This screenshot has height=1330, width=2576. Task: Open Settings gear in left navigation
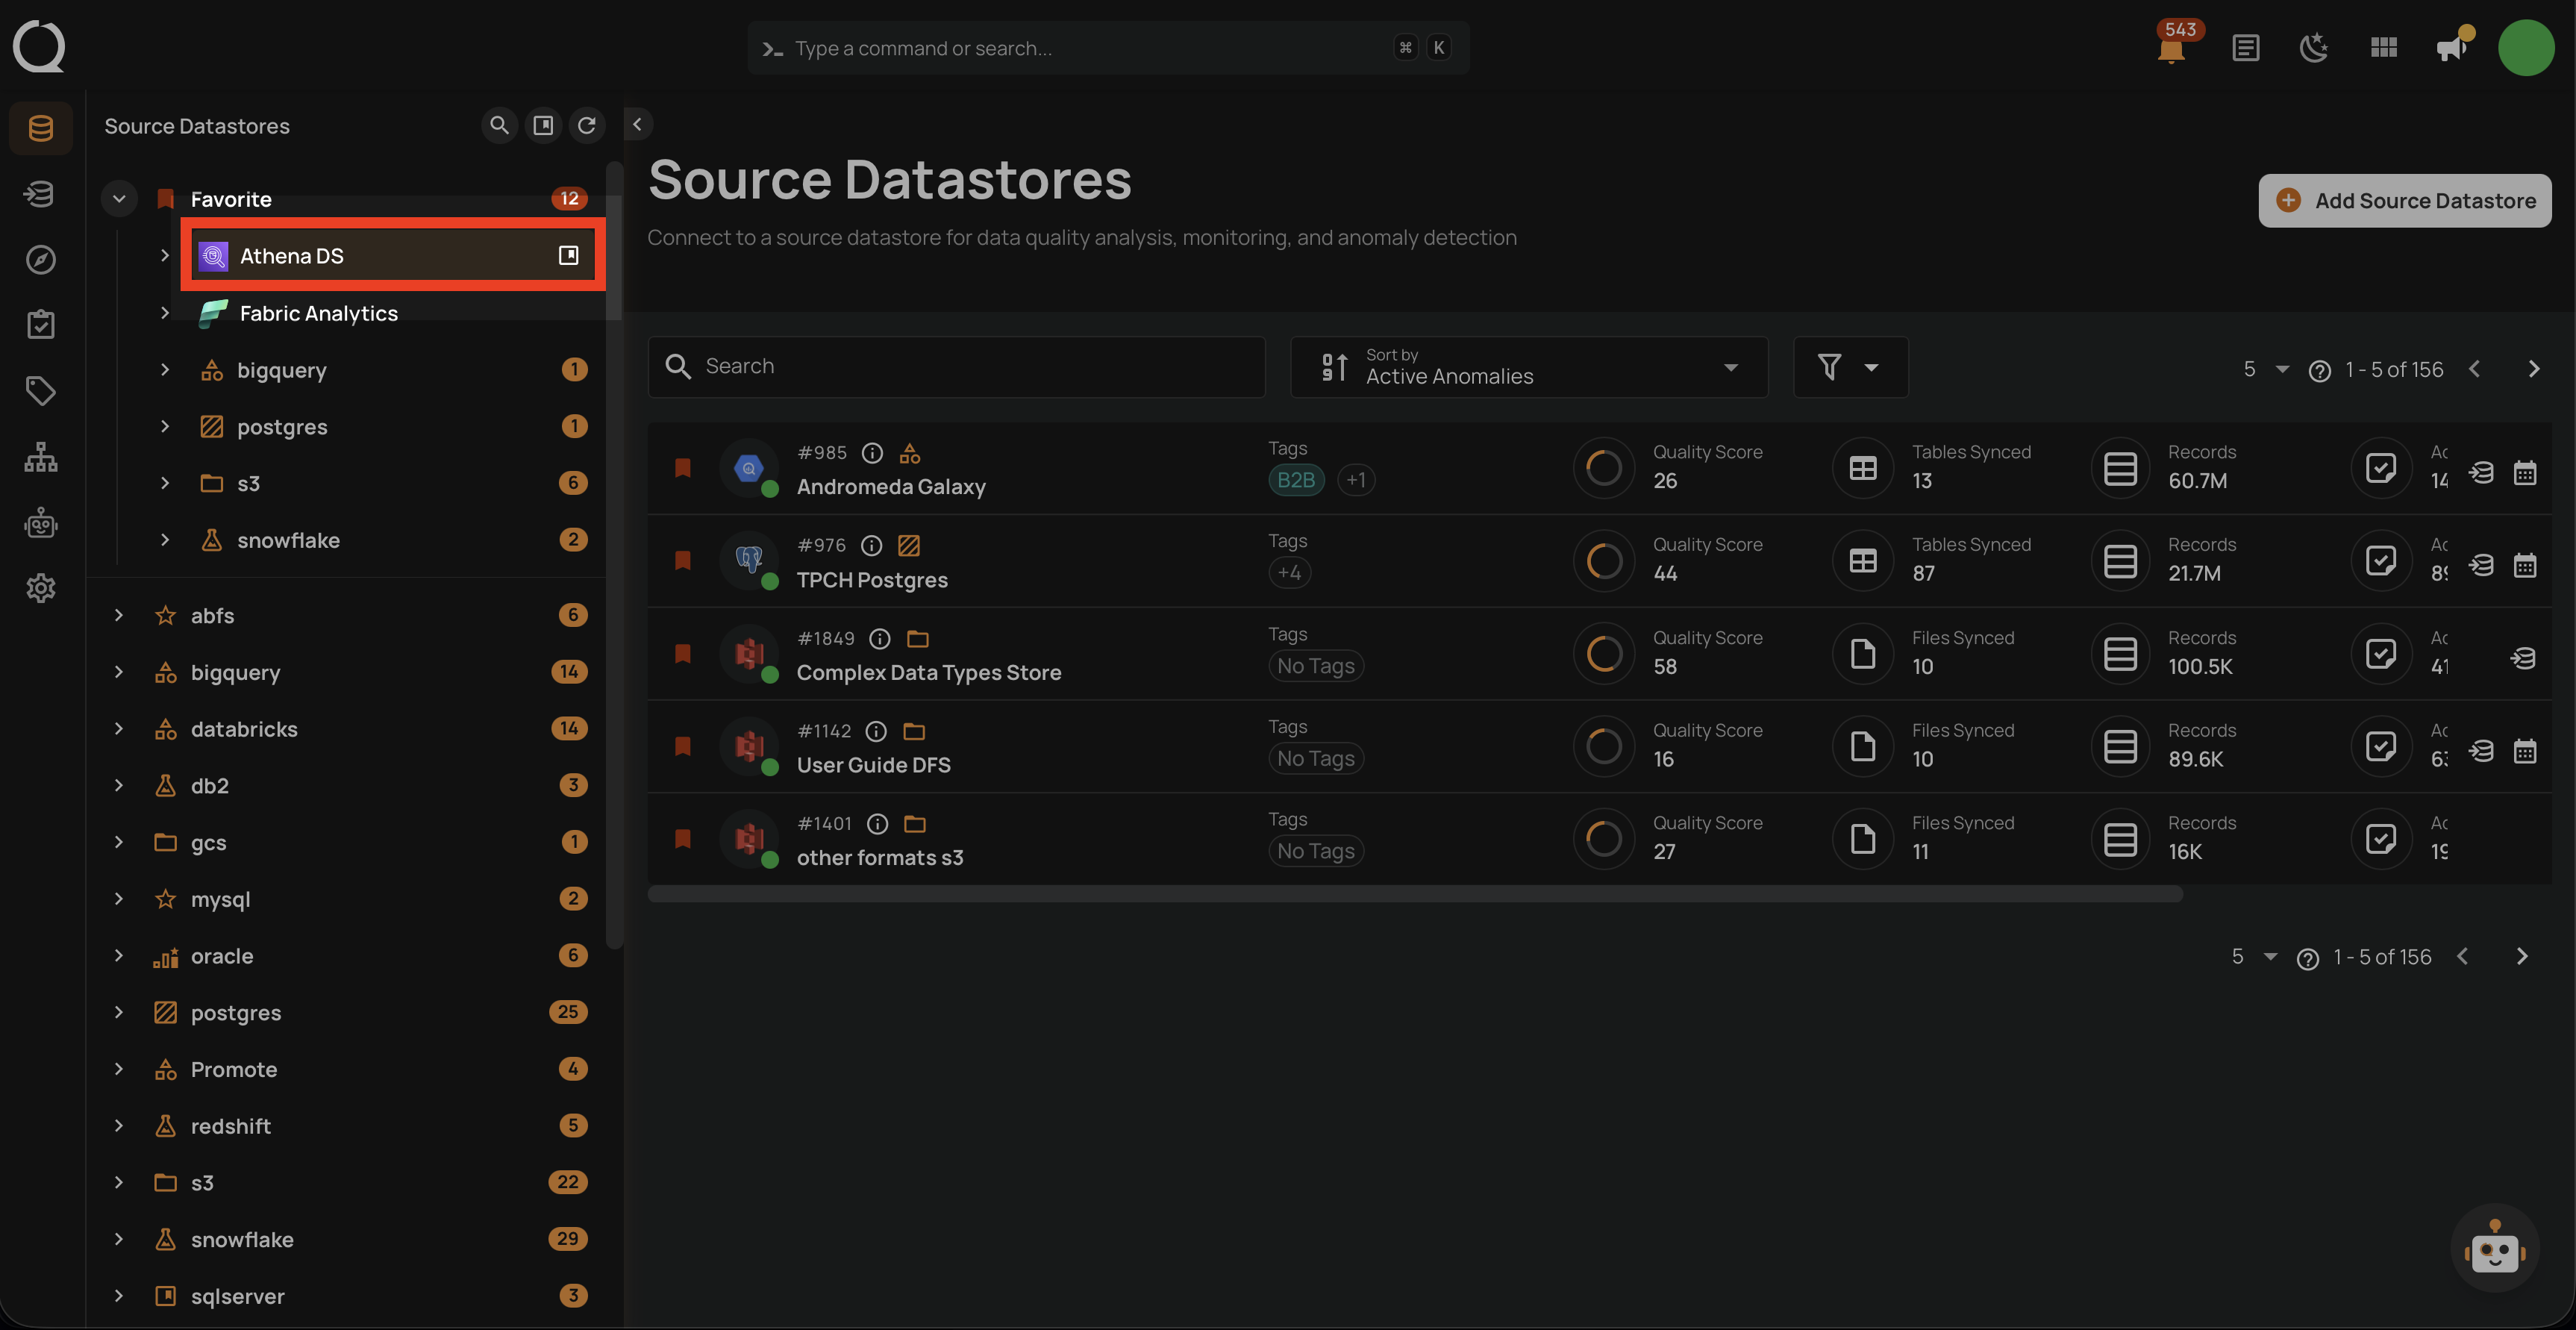click(x=40, y=588)
